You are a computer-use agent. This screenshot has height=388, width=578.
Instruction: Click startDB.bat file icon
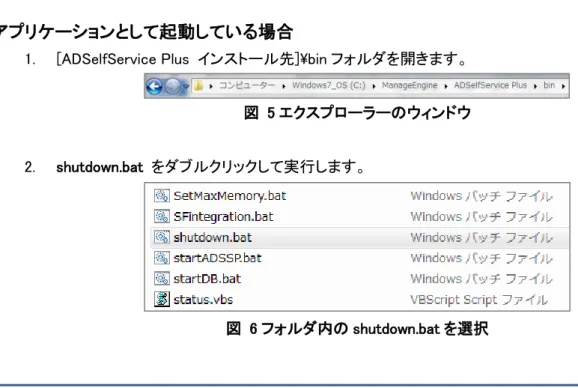(162, 278)
